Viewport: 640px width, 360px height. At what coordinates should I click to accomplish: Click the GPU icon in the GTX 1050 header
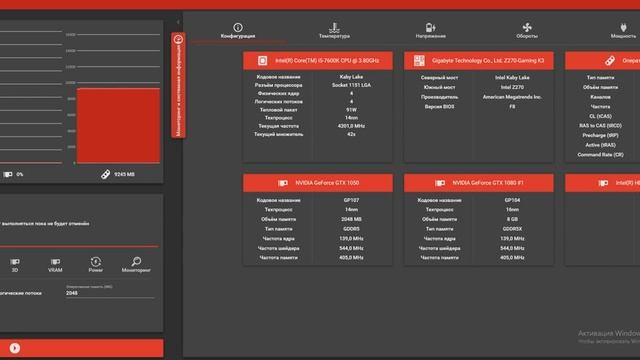(282, 183)
